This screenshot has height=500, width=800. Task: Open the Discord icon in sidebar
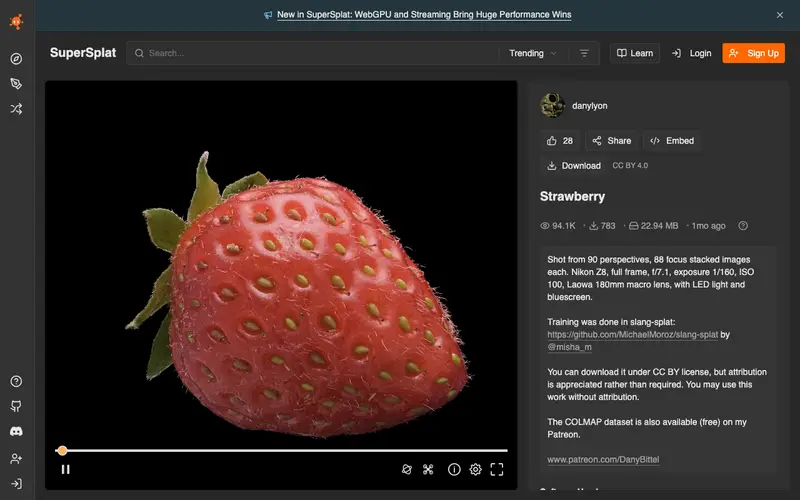click(x=16, y=432)
